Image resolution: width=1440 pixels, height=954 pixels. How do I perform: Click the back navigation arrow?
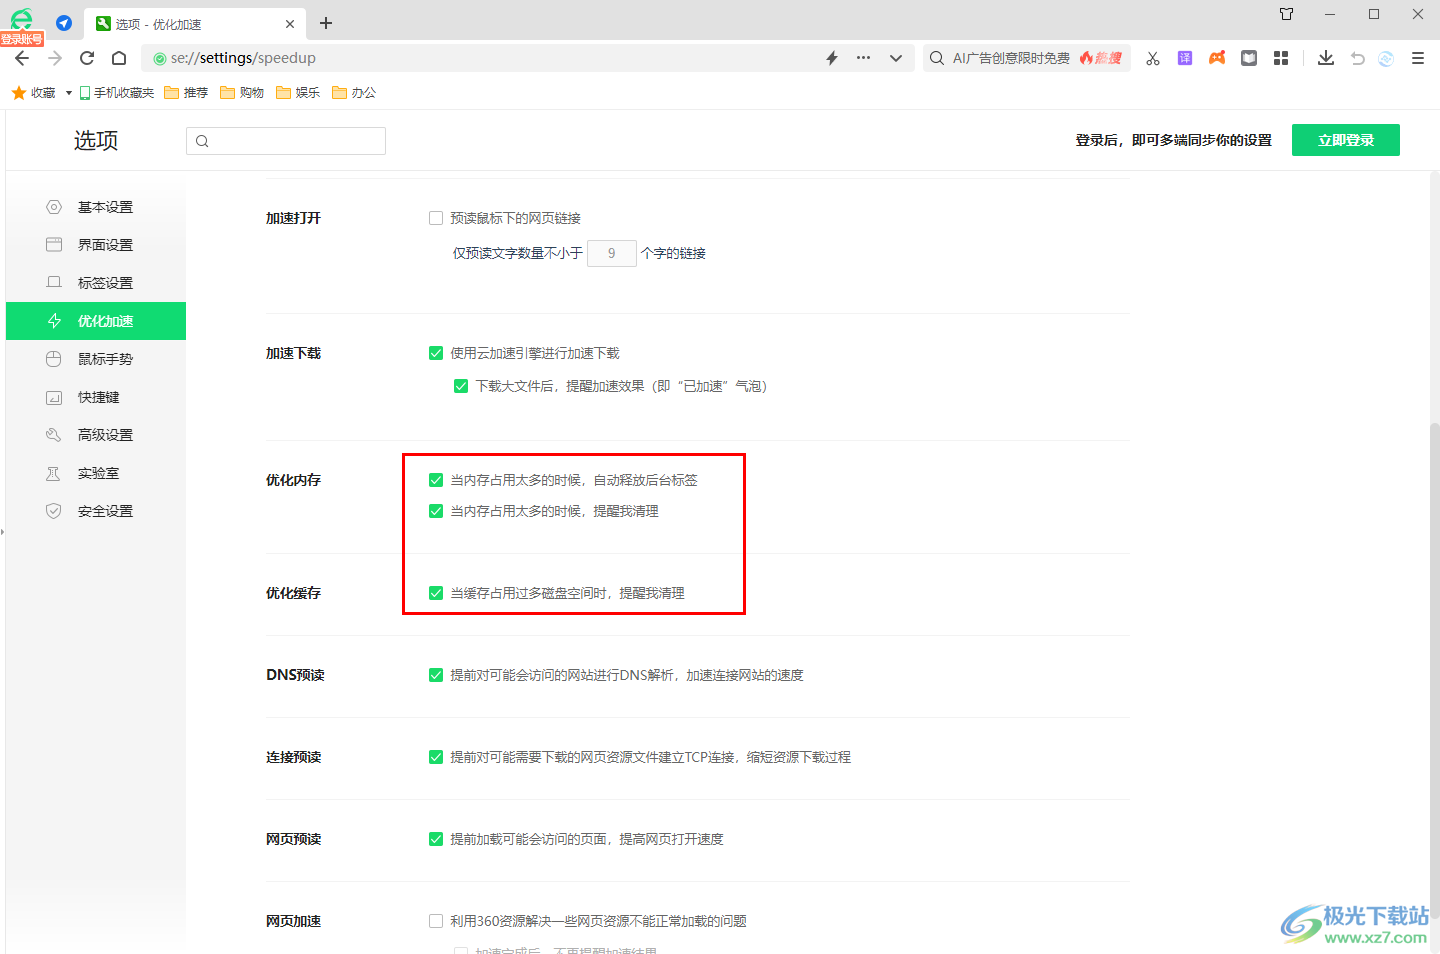[22, 58]
